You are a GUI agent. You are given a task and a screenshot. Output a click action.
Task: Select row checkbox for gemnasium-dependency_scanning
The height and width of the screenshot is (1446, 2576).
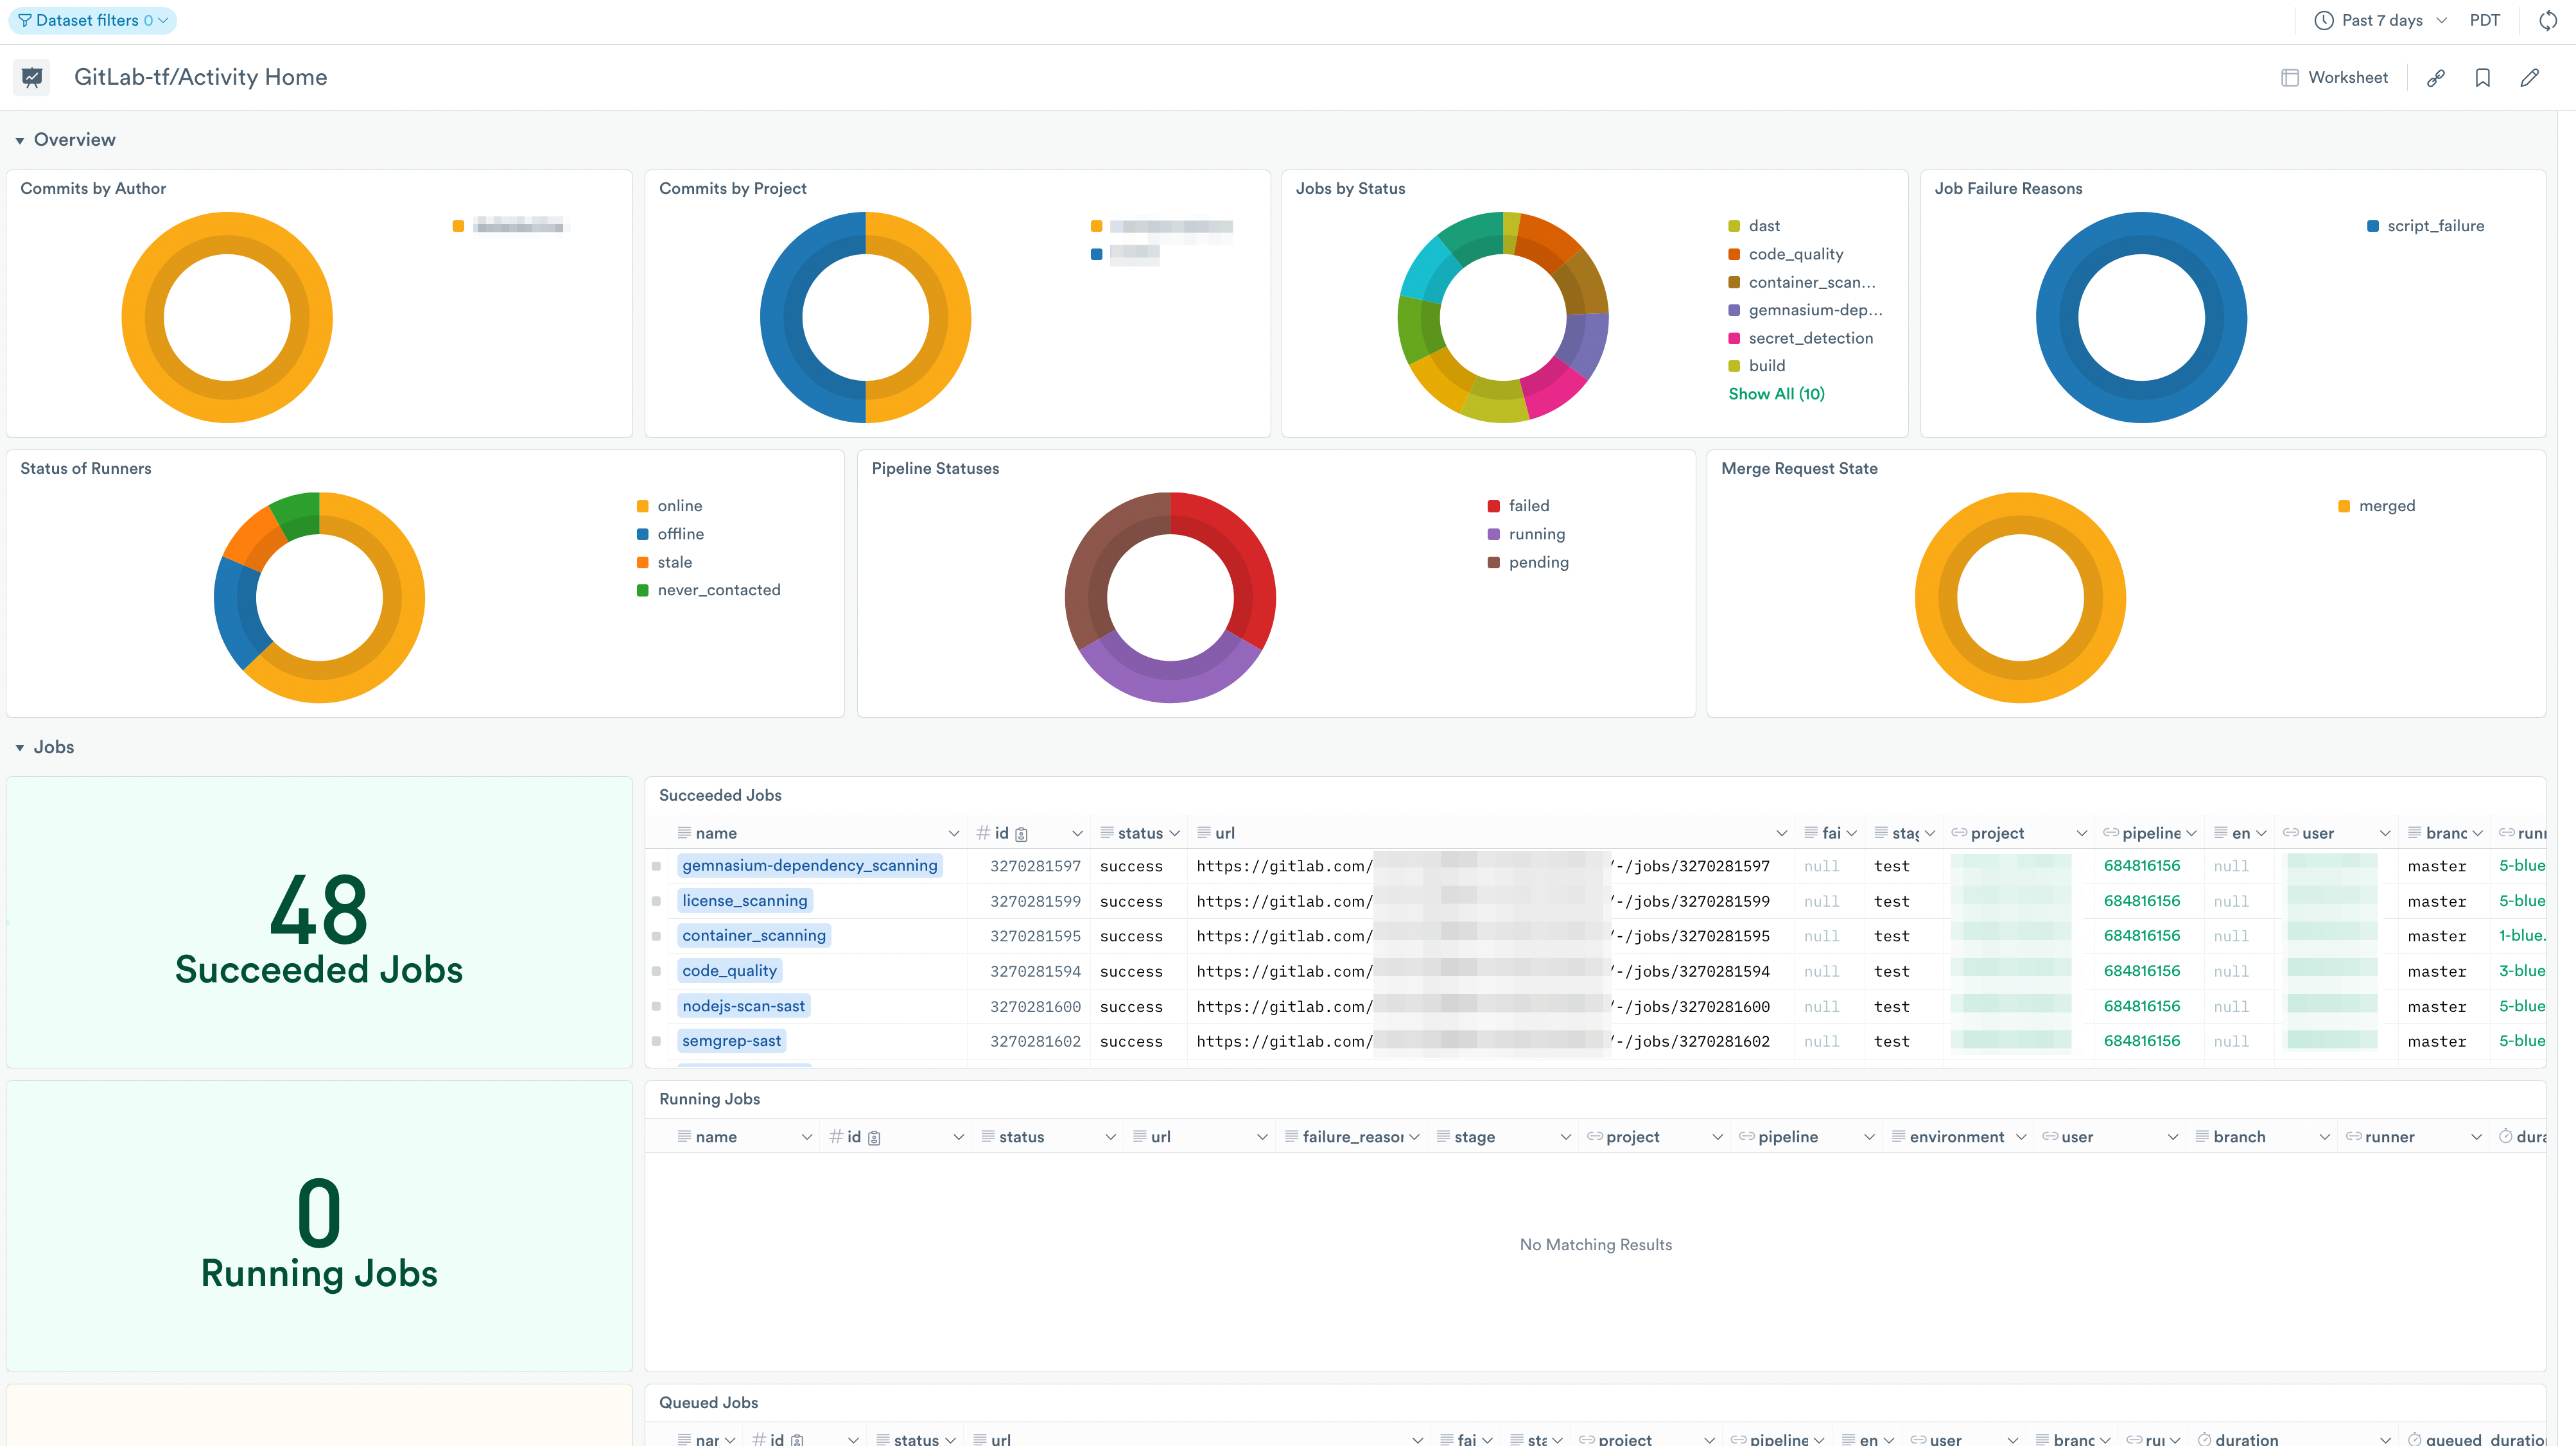[x=656, y=866]
